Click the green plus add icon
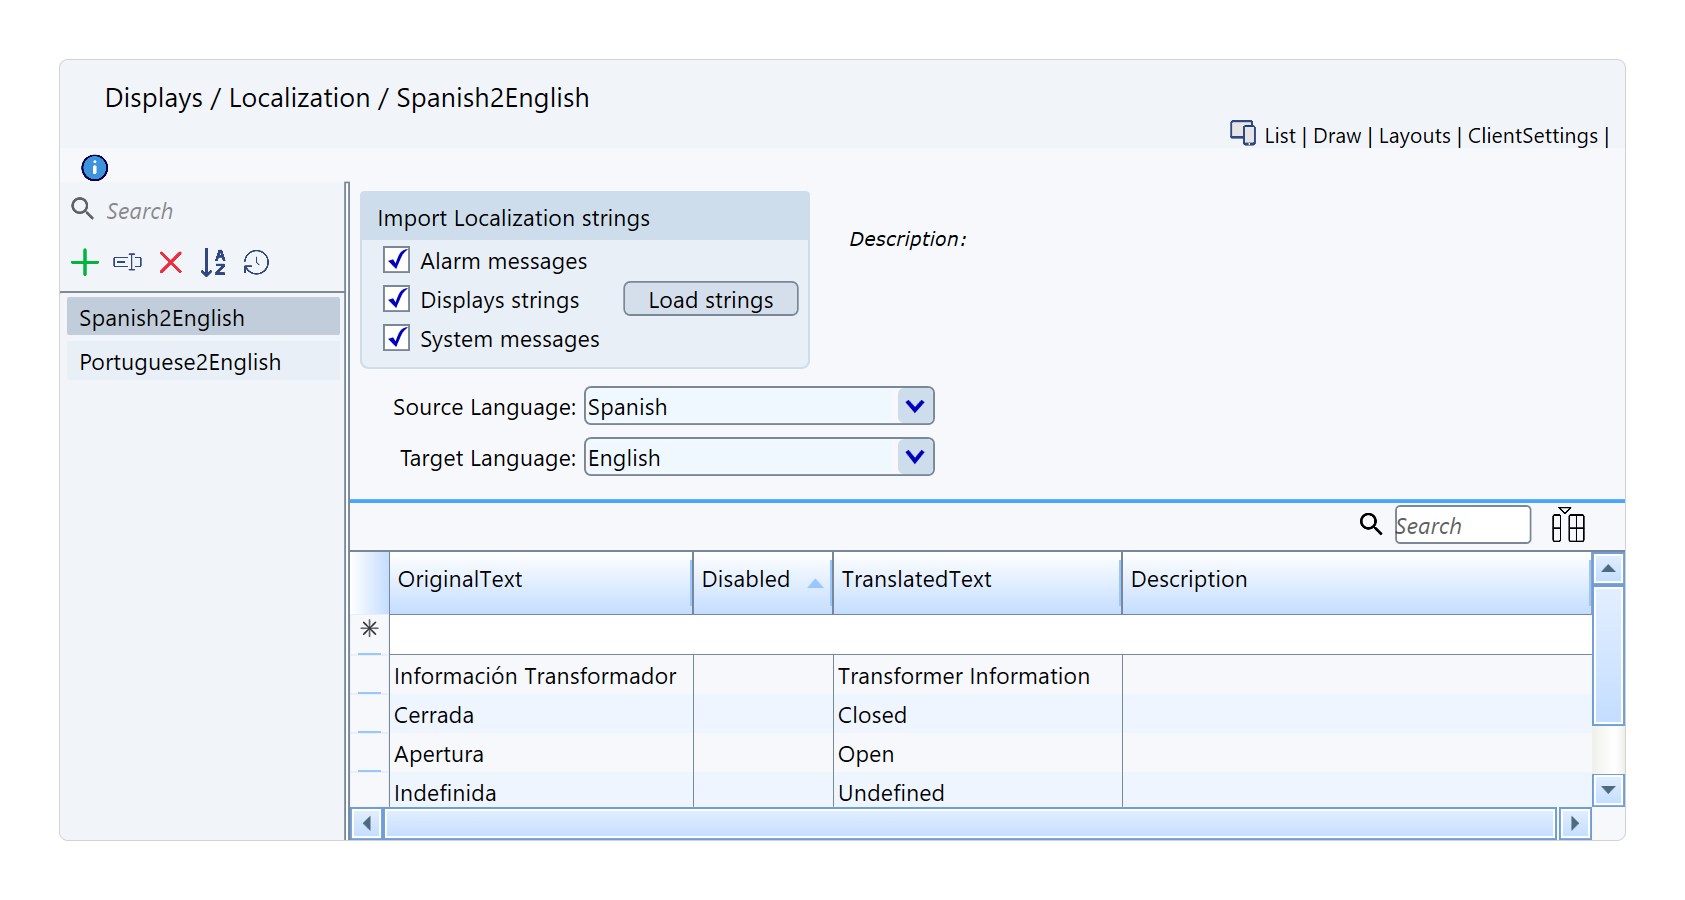This screenshot has height=900, width=1685. (x=85, y=263)
